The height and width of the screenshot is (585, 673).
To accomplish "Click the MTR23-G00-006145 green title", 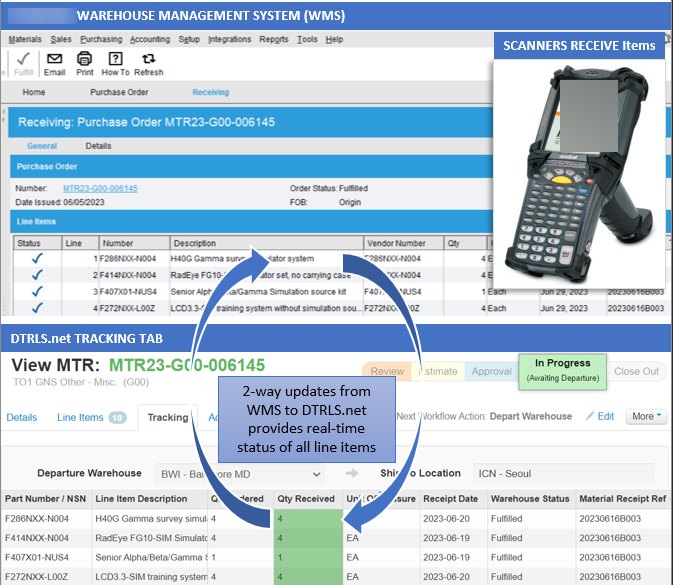I will [x=187, y=365].
